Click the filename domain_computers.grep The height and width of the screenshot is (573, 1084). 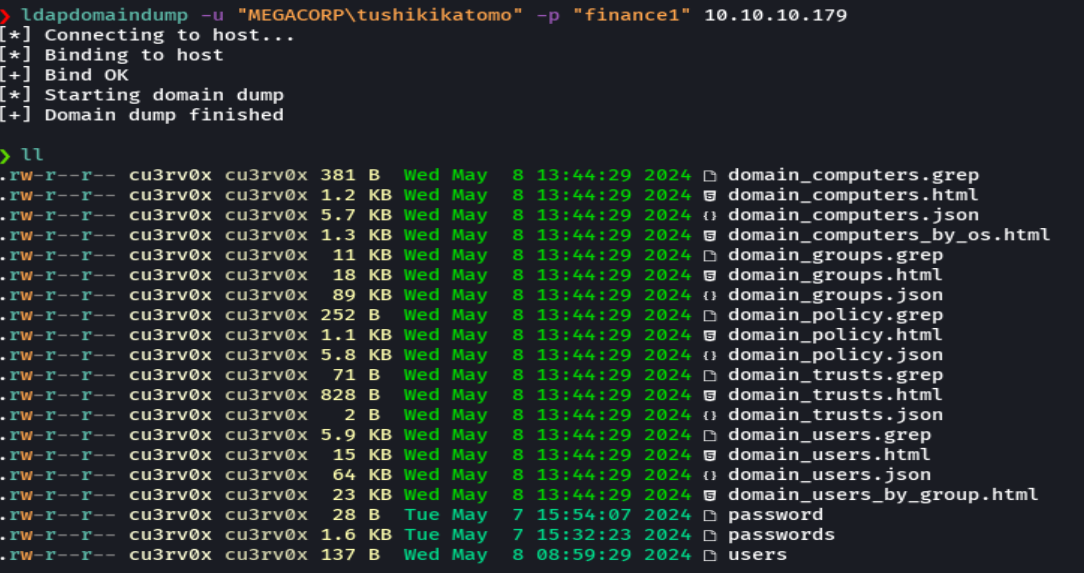[x=853, y=176]
